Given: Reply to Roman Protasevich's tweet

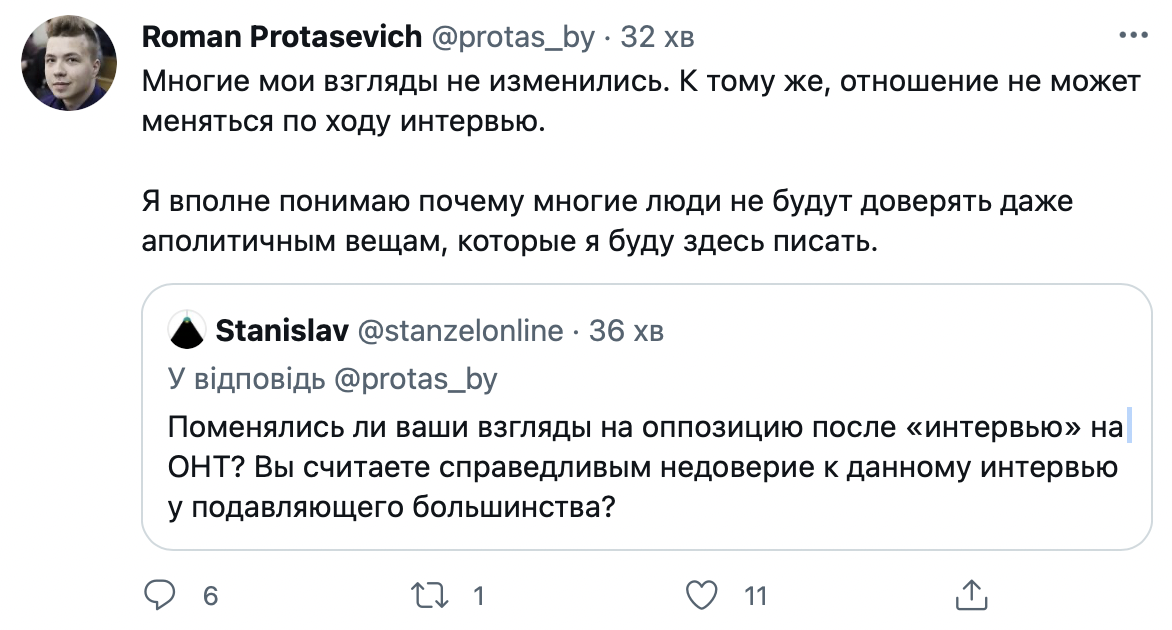Looking at the screenshot, I should click(x=163, y=593).
